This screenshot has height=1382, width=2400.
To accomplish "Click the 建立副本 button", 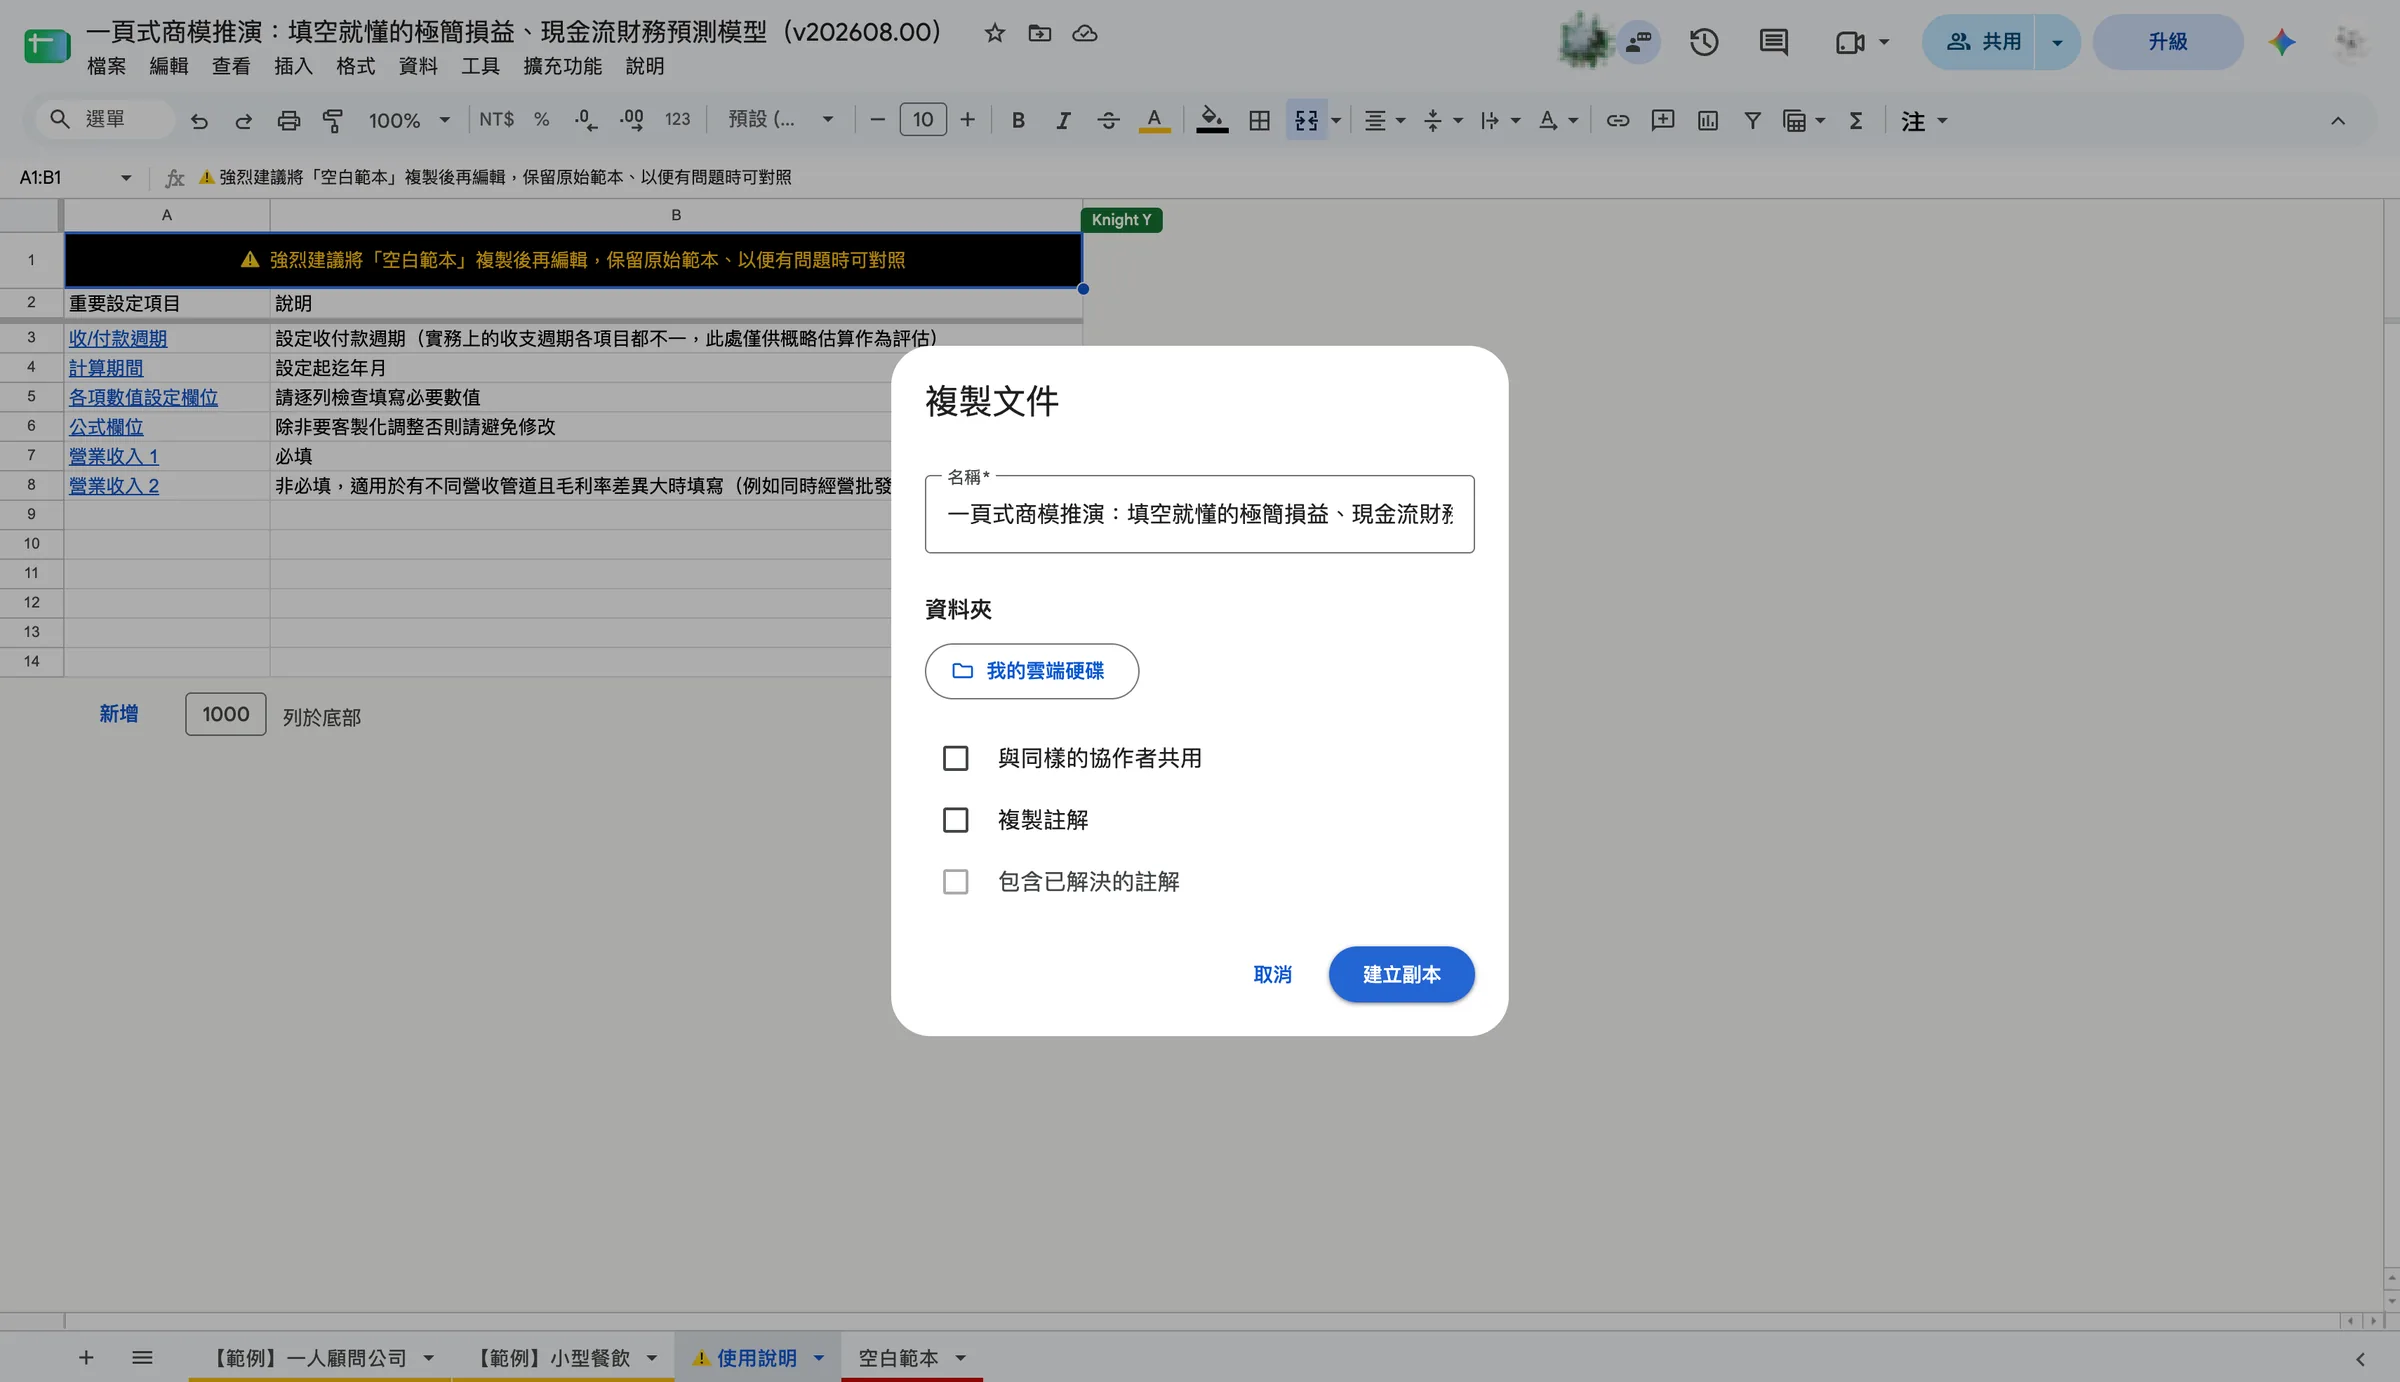I will (x=1401, y=974).
